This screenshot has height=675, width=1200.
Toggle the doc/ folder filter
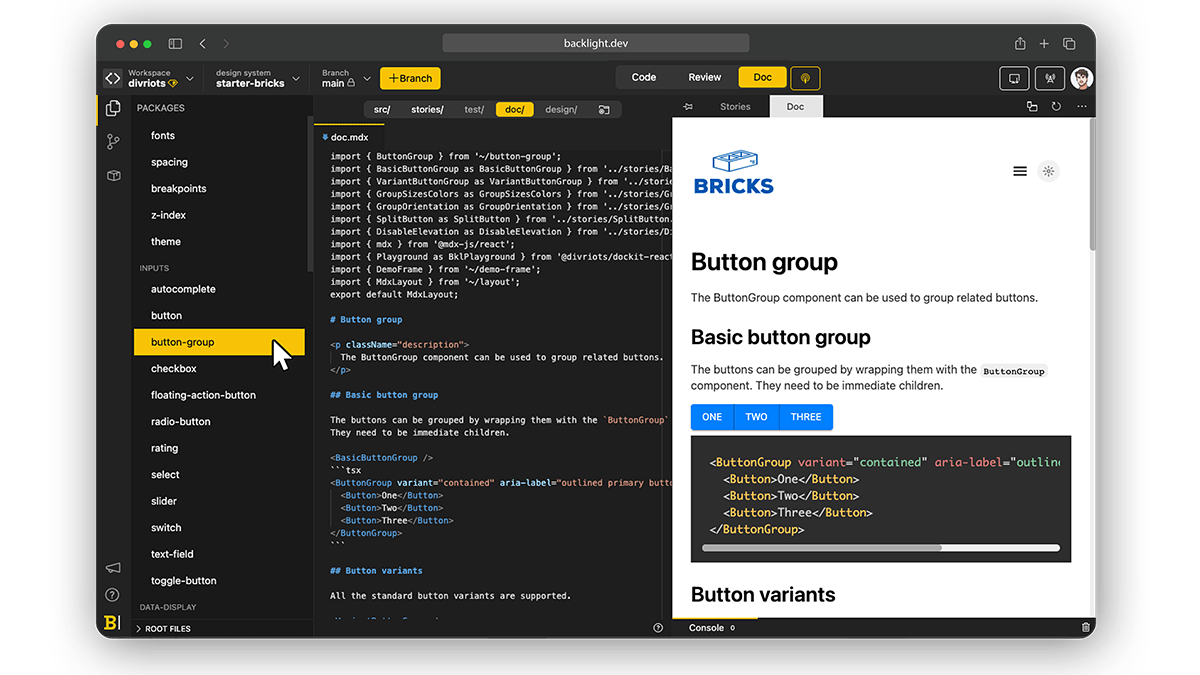click(515, 109)
